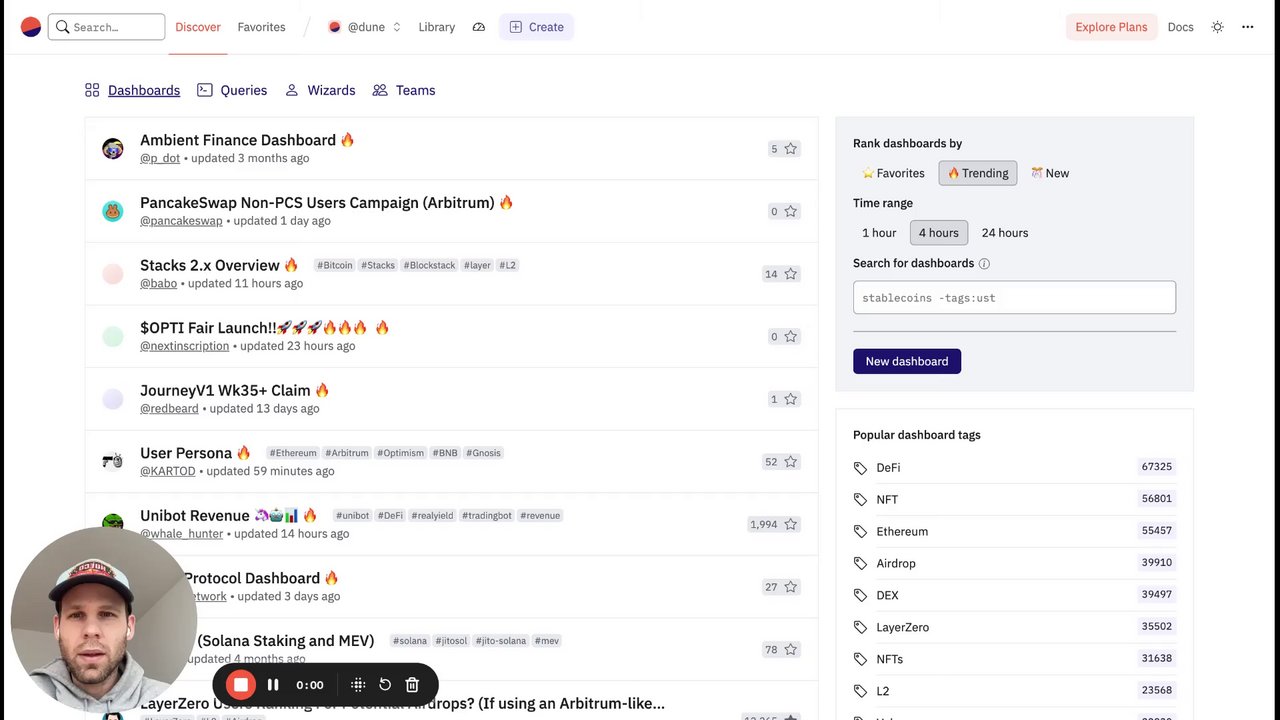The width and height of the screenshot is (1280, 720).
Task: Star the $OPTI Fair Launch dashboard
Action: tap(790, 336)
